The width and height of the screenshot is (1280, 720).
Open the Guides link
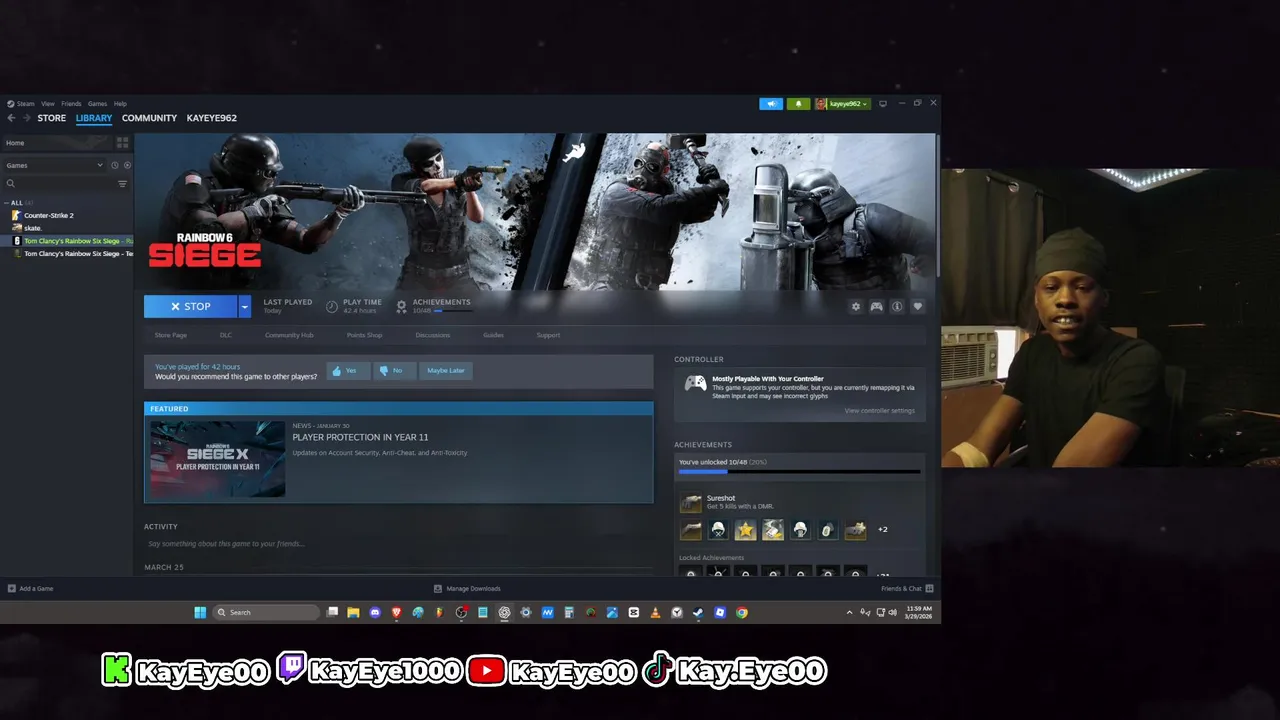point(494,335)
